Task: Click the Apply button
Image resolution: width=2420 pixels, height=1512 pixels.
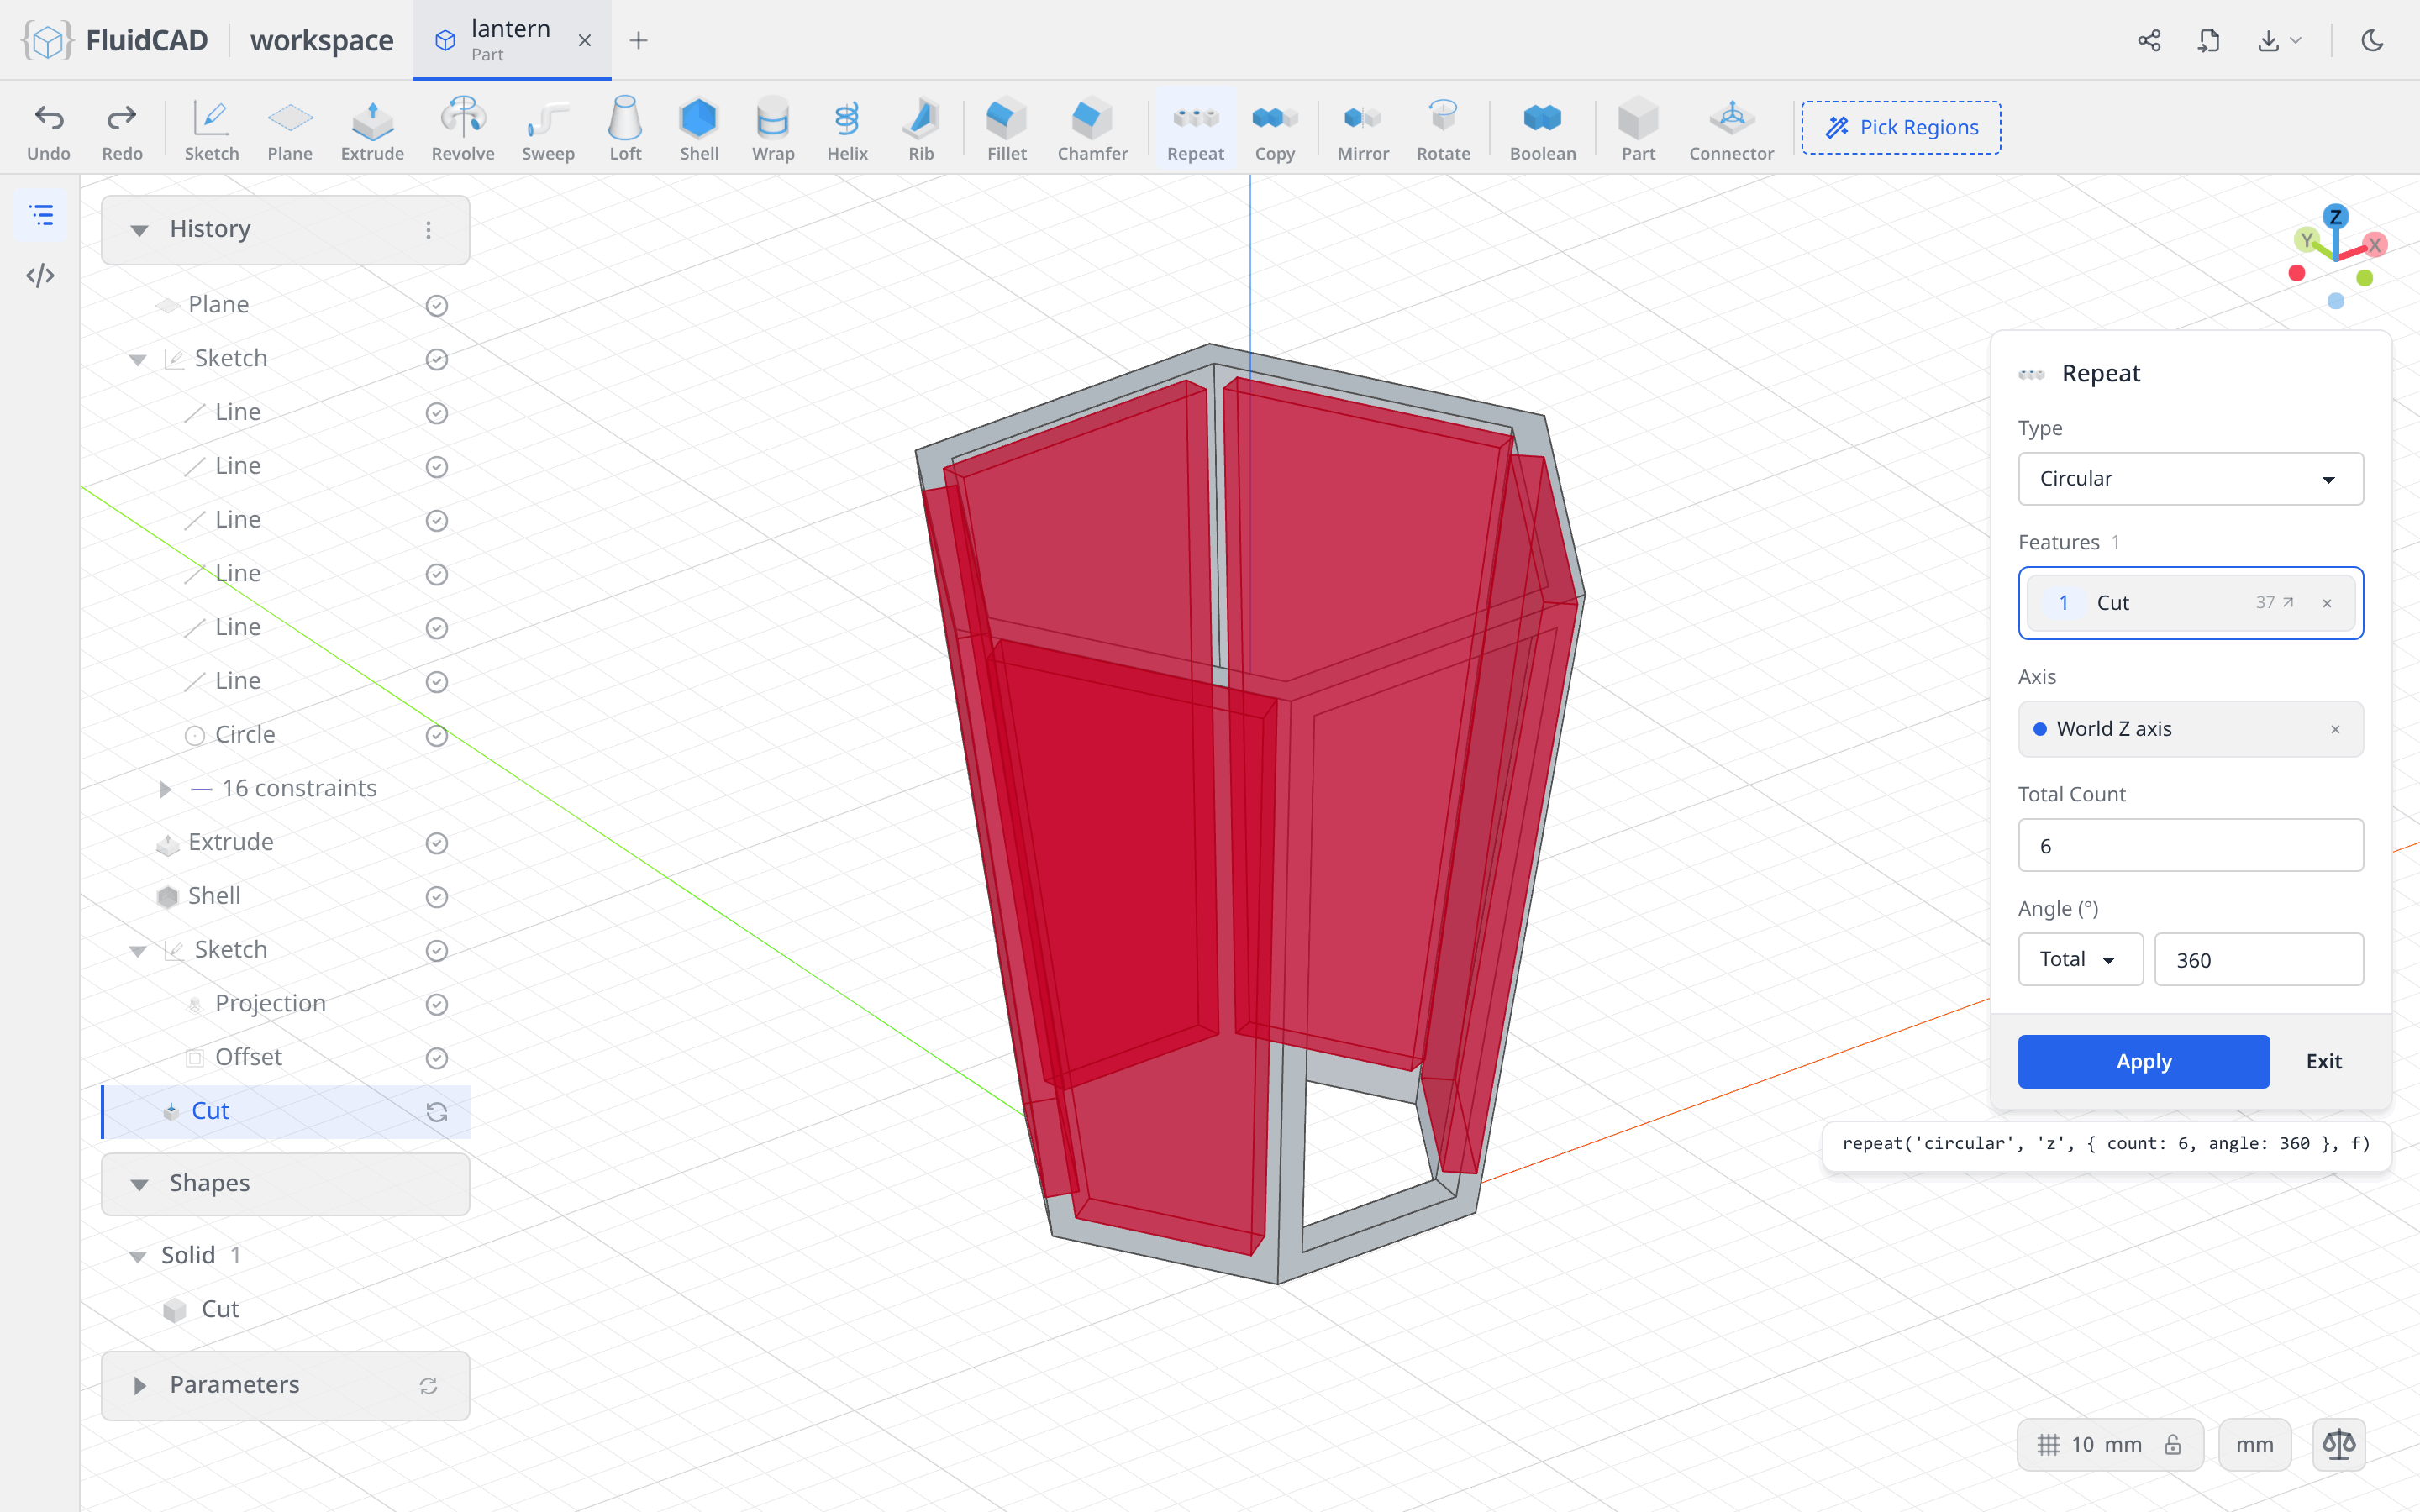Action: [x=2143, y=1061]
